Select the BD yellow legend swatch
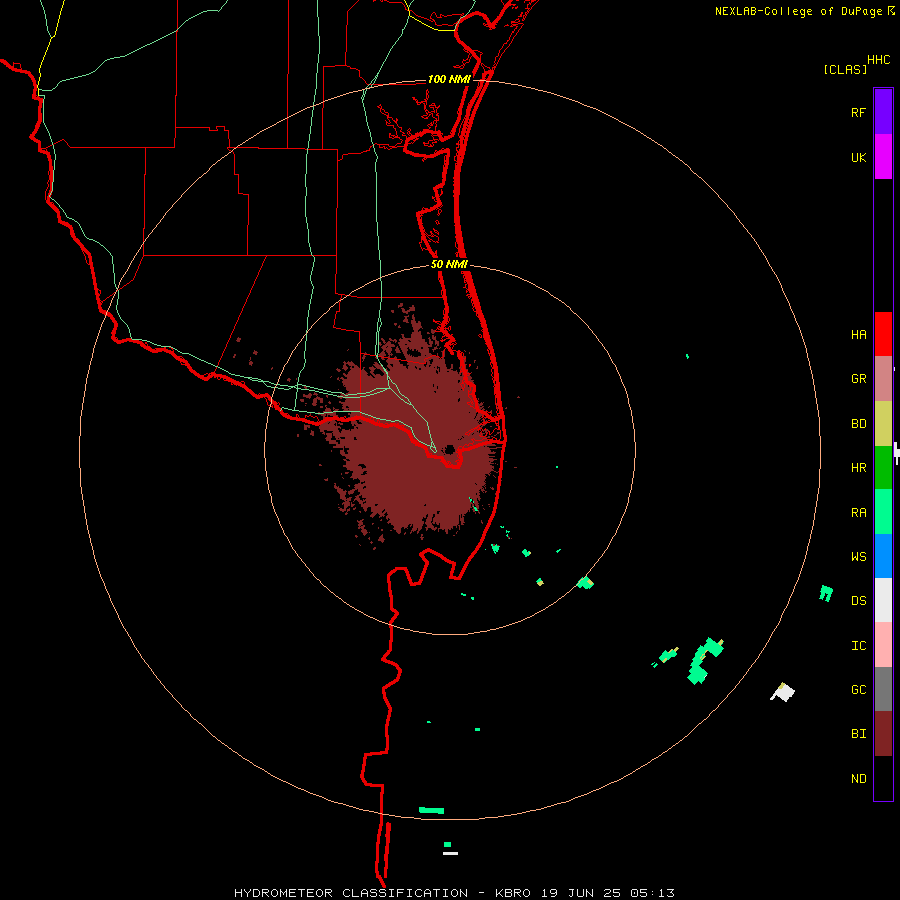Viewport: 900px width, 900px height. [883, 424]
